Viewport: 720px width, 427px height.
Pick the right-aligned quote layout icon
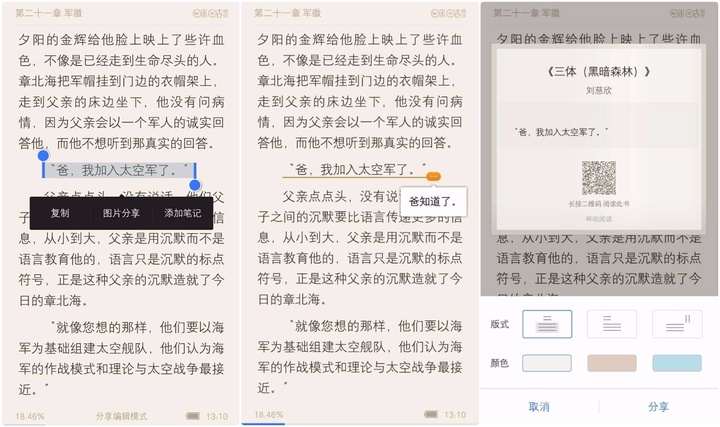(677, 324)
